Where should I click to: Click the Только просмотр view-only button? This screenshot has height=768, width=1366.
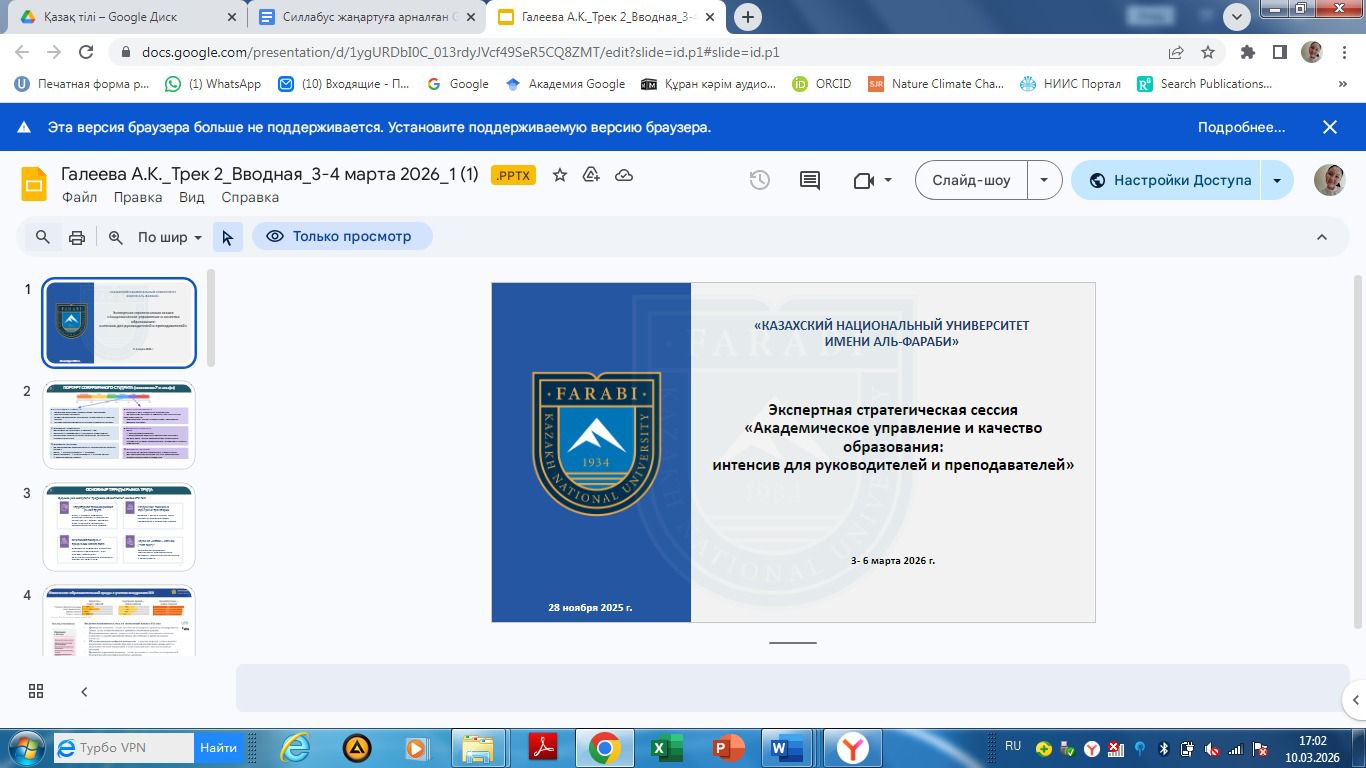pyautogui.click(x=342, y=236)
